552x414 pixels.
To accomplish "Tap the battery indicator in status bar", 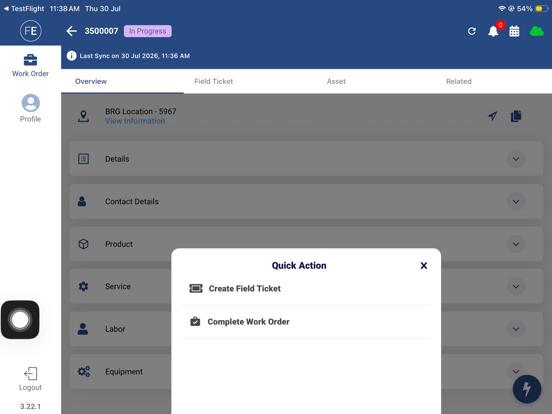I will coord(542,8).
